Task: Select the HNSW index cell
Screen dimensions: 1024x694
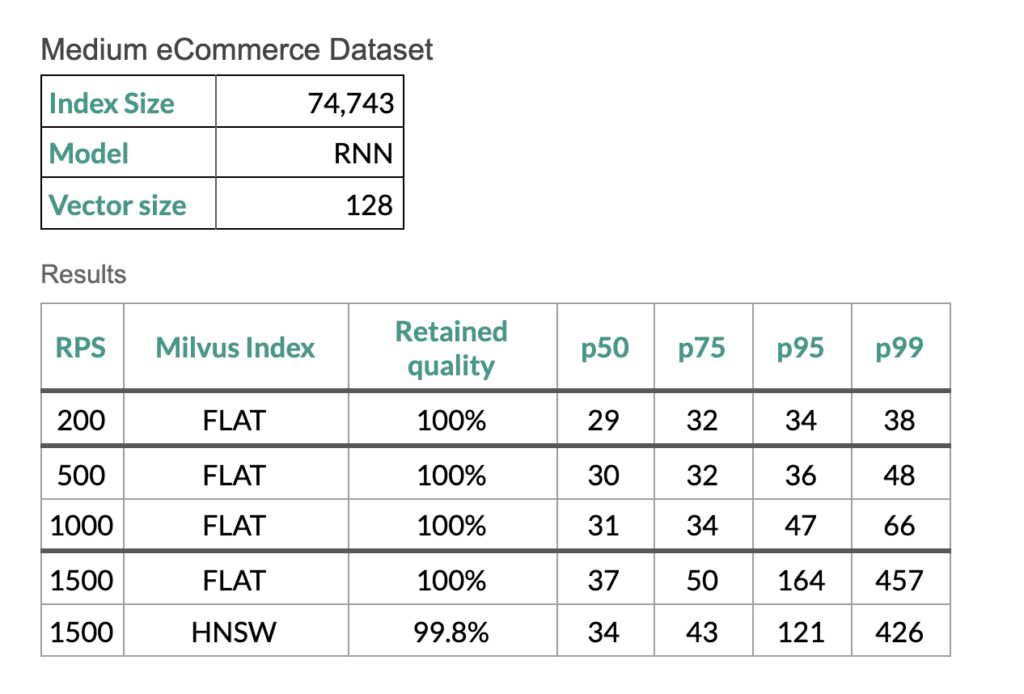Action: [235, 632]
